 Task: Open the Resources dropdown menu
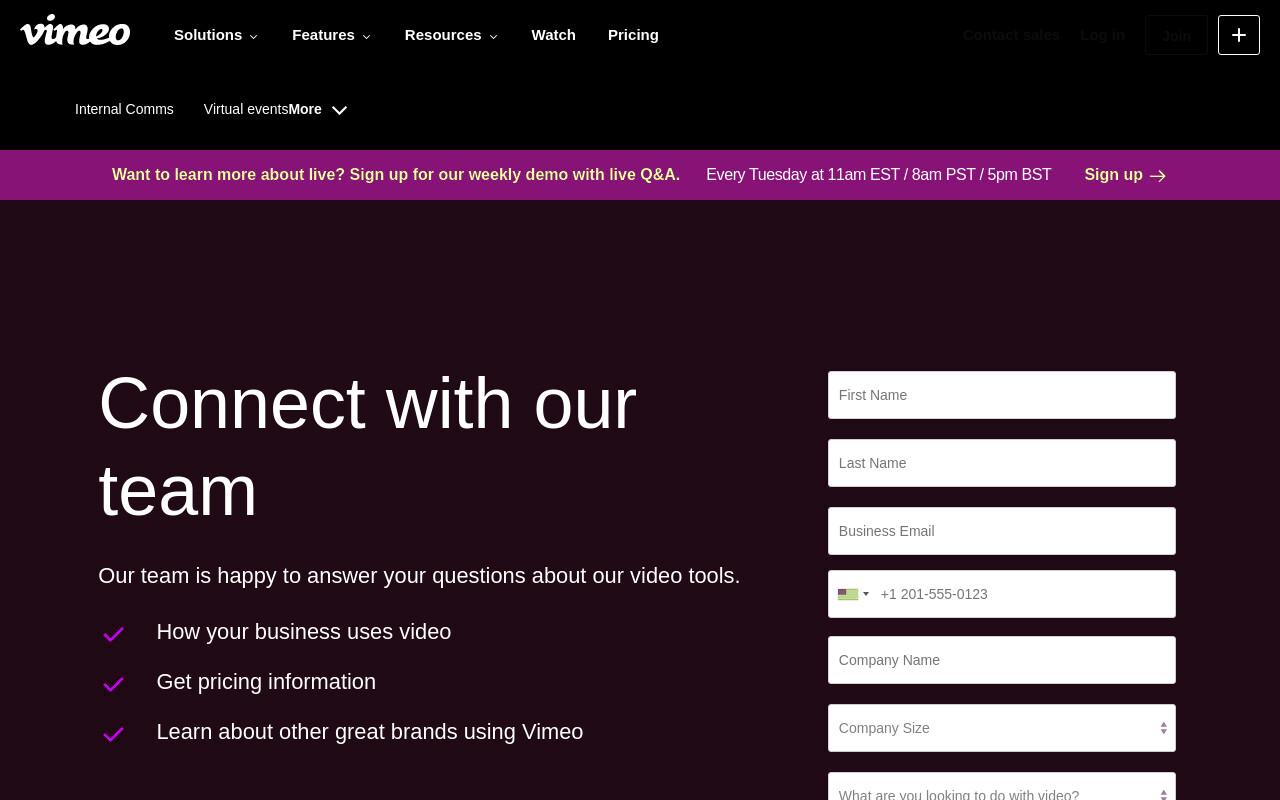(451, 35)
